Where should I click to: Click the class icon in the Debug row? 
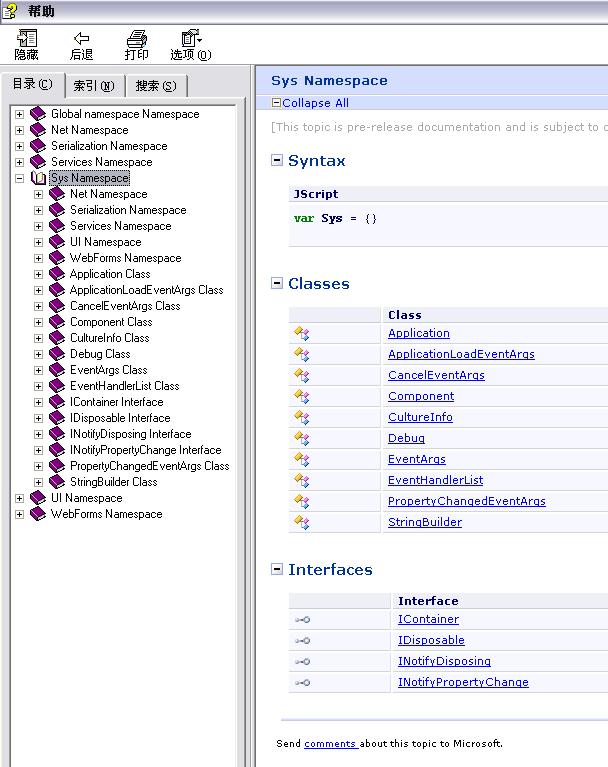(302, 439)
